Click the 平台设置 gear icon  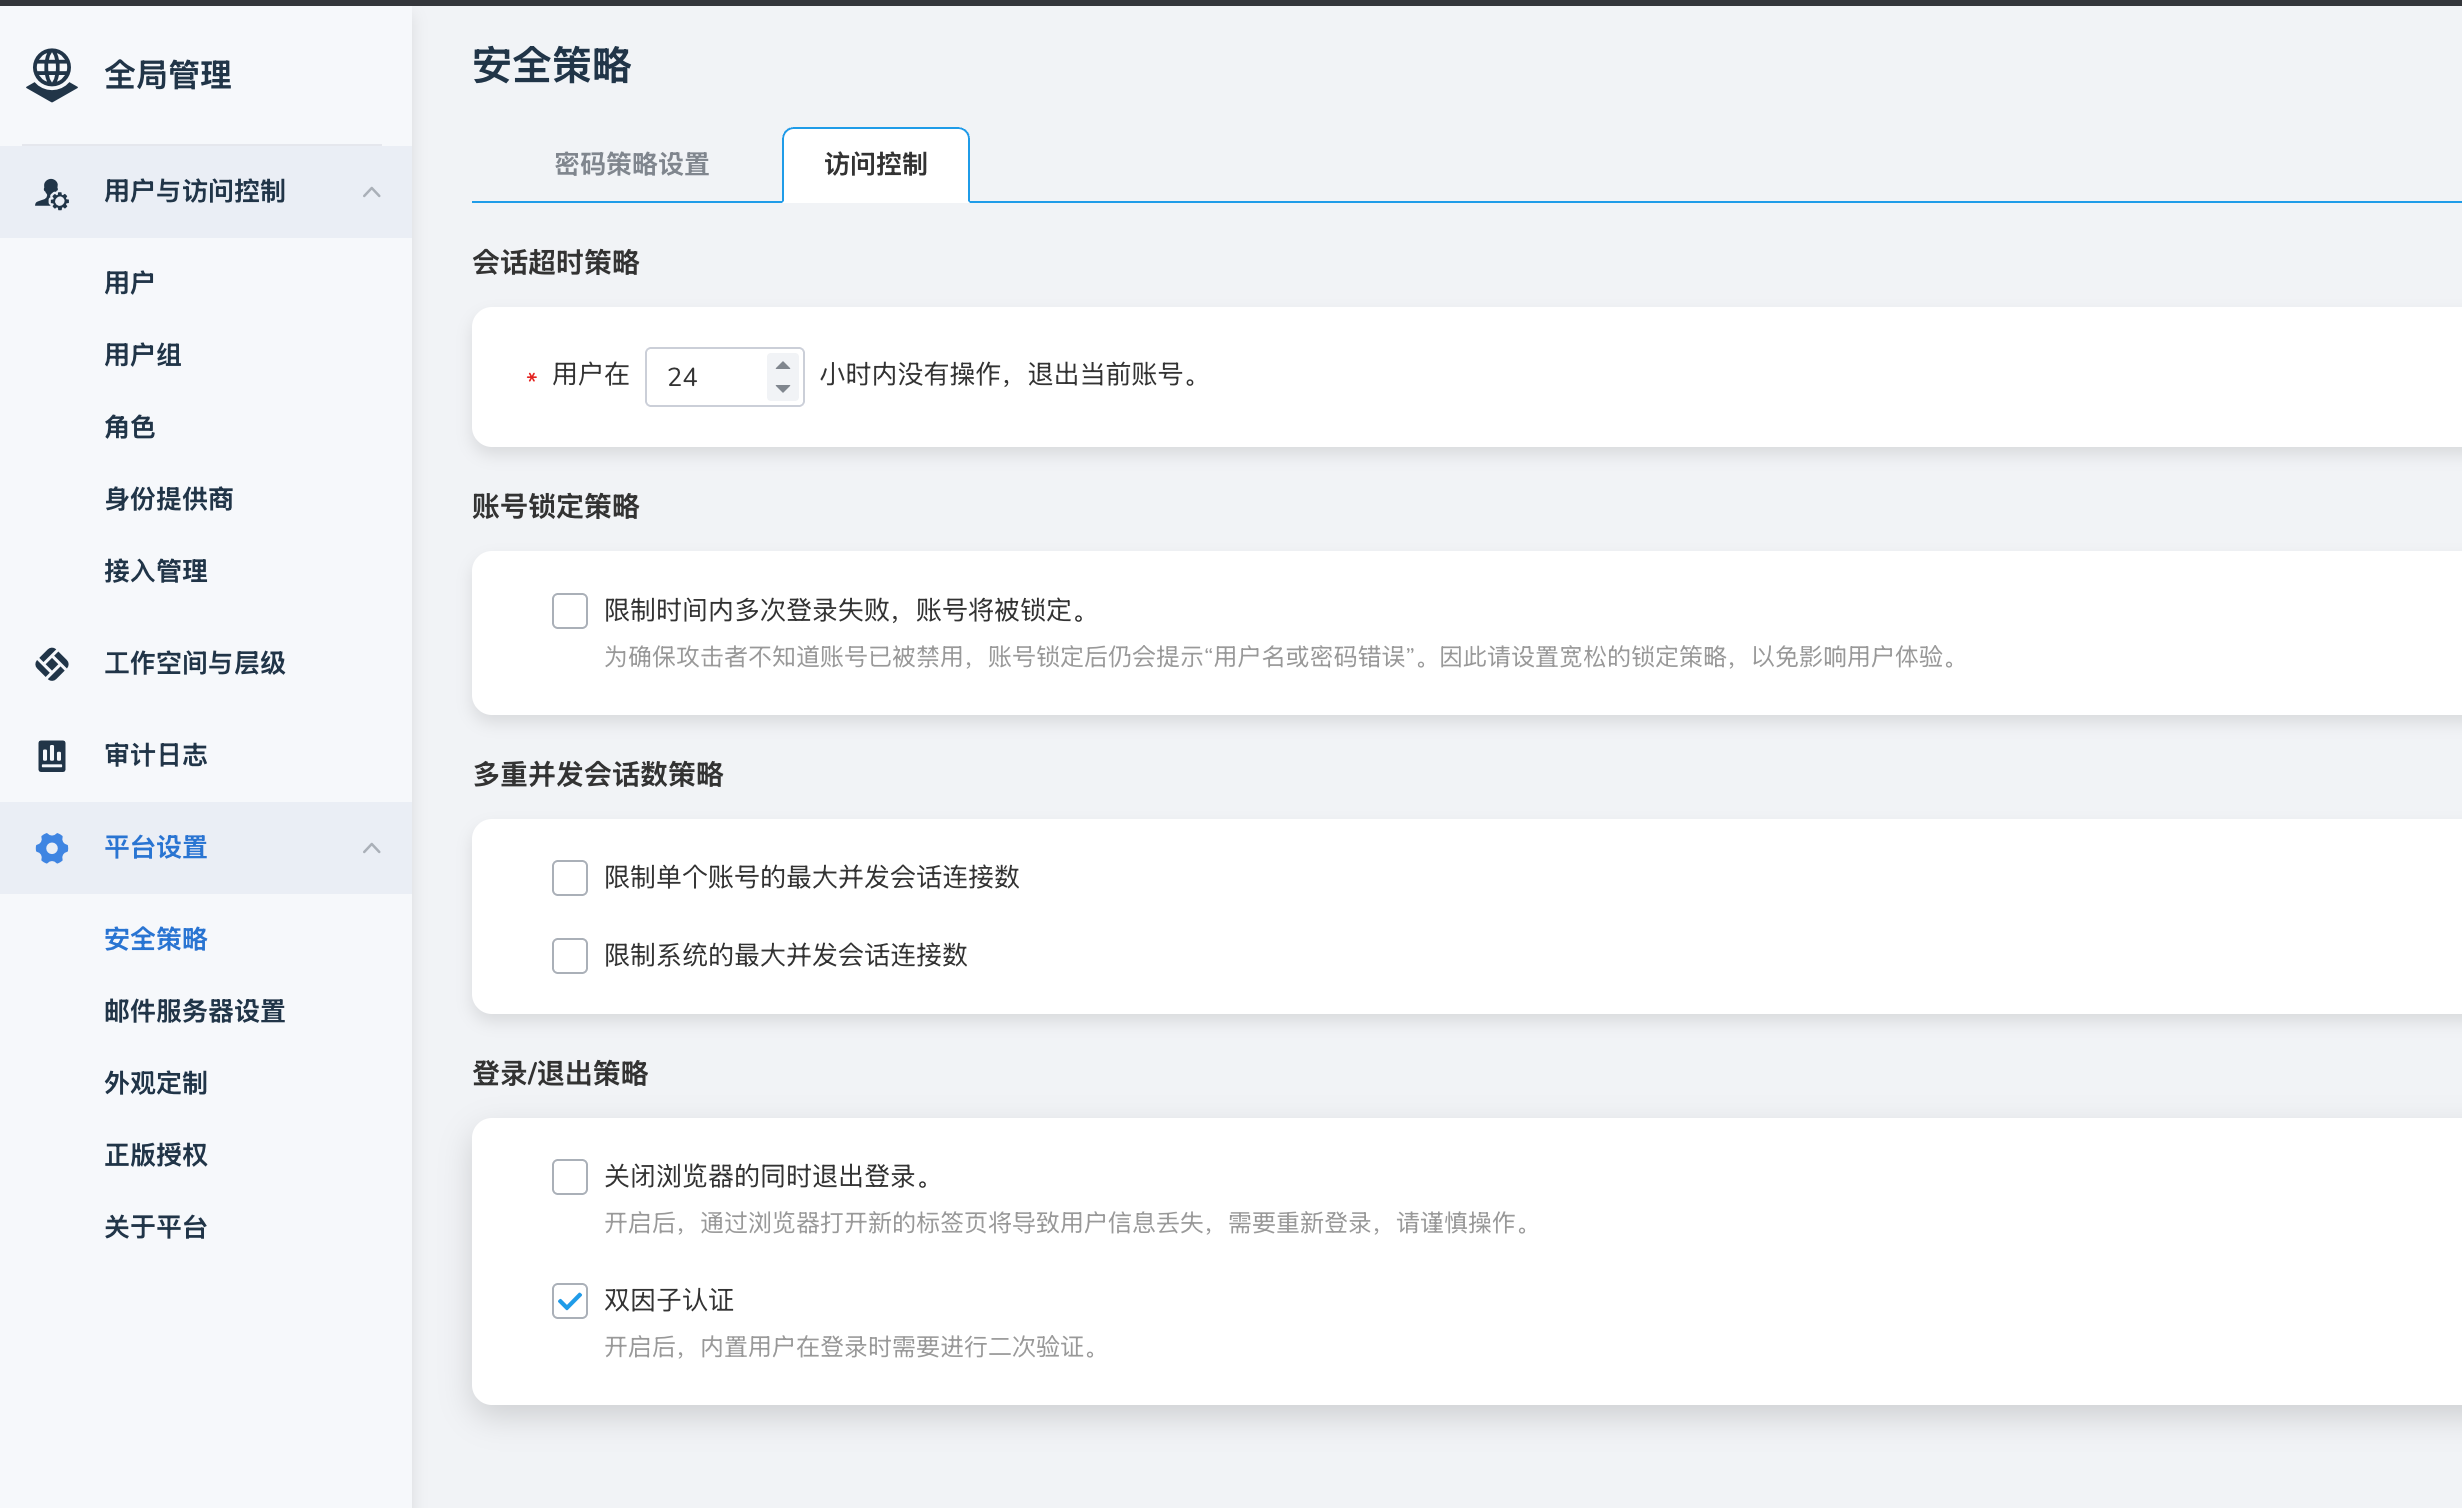(x=51, y=847)
